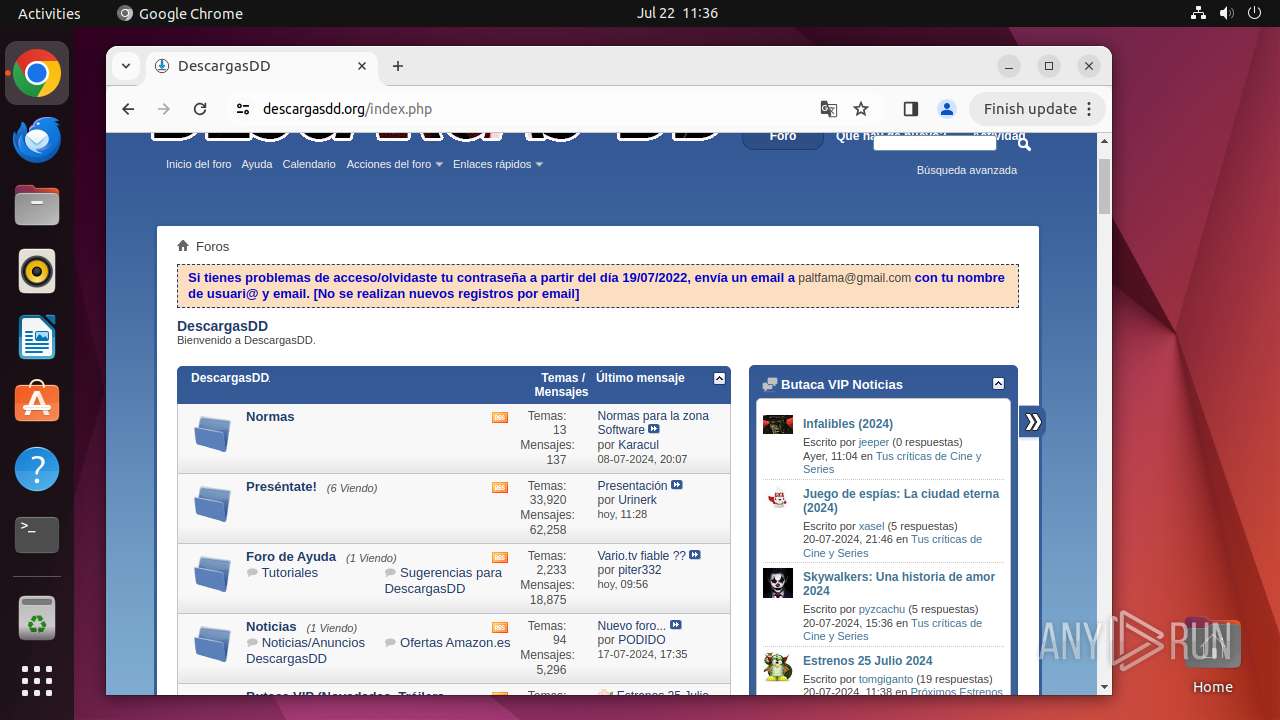The width and height of the screenshot is (1280, 720).
Task: Open RSS feed for Foro de Ayuda
Action: (500, 557)
